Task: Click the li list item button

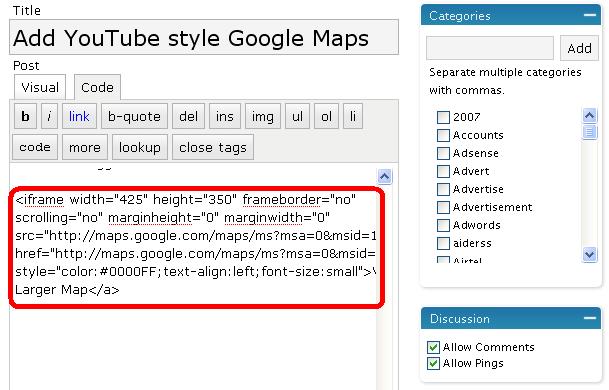Action: click(x=353, y=116)
